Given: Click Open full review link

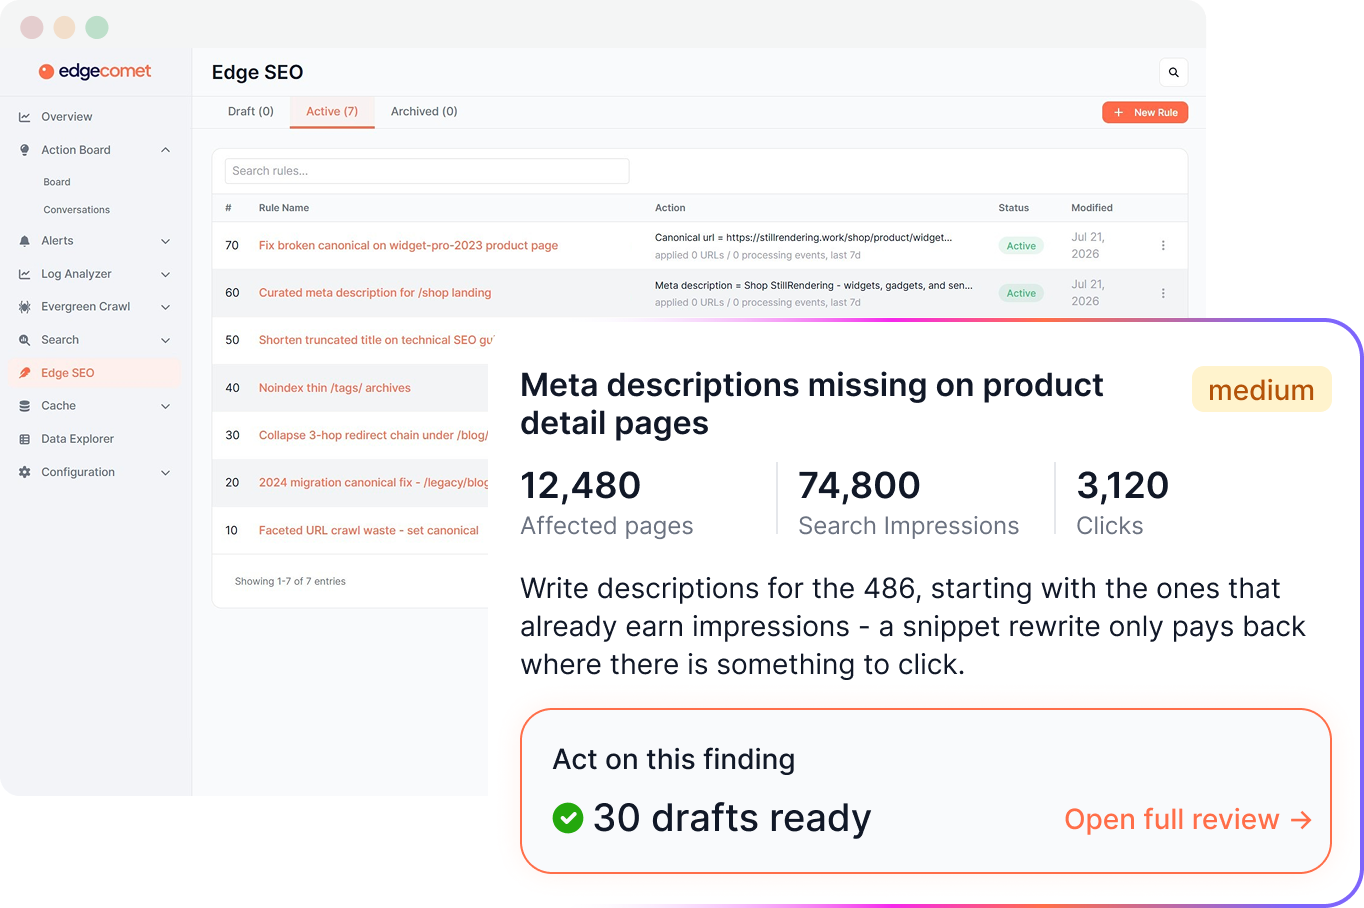Looking at the screenshot, I should 1188,819.
